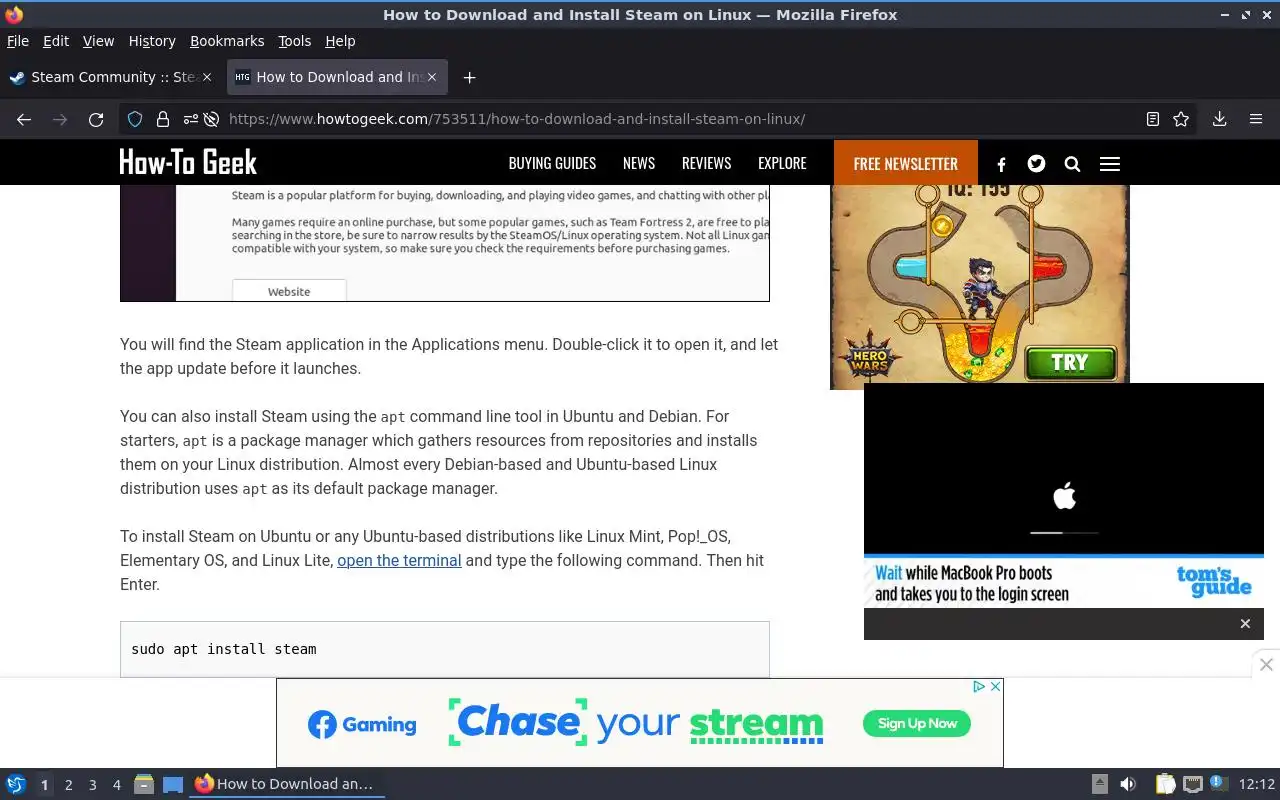The width and height of the screenshot is (1280, 800).
Task: Open the Reviews navigation link
Action: pos(707,163)
